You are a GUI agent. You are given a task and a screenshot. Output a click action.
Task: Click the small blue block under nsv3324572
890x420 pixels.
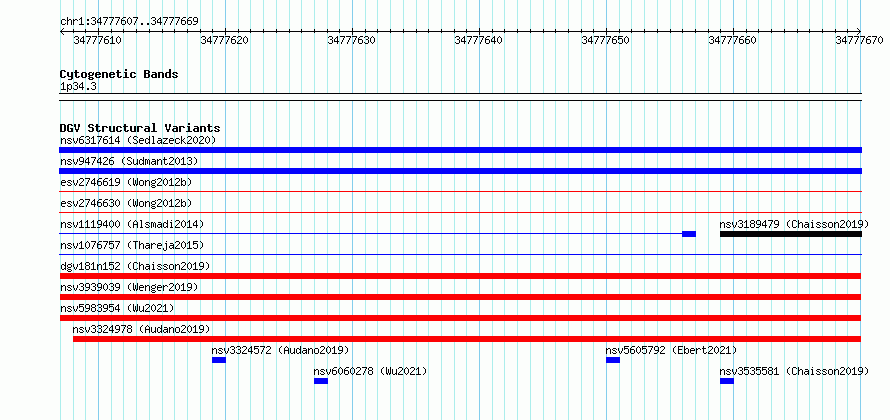tap(219, 360)
